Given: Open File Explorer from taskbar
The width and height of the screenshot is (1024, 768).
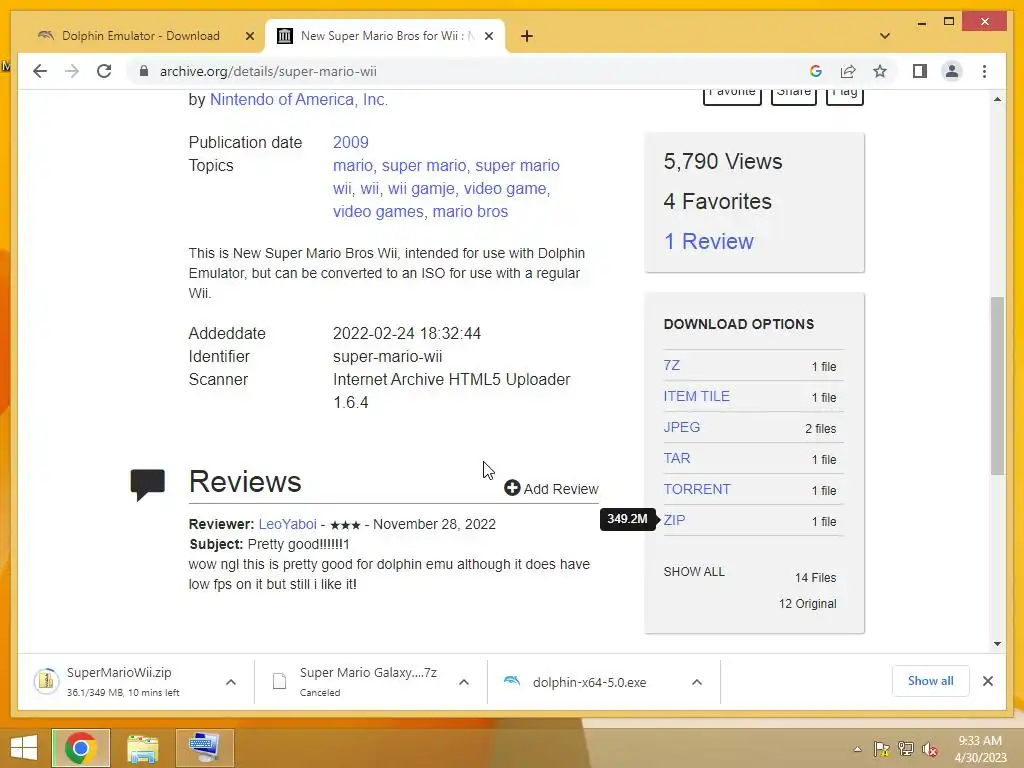Looking at the screenshot, I should click(142, 748).
